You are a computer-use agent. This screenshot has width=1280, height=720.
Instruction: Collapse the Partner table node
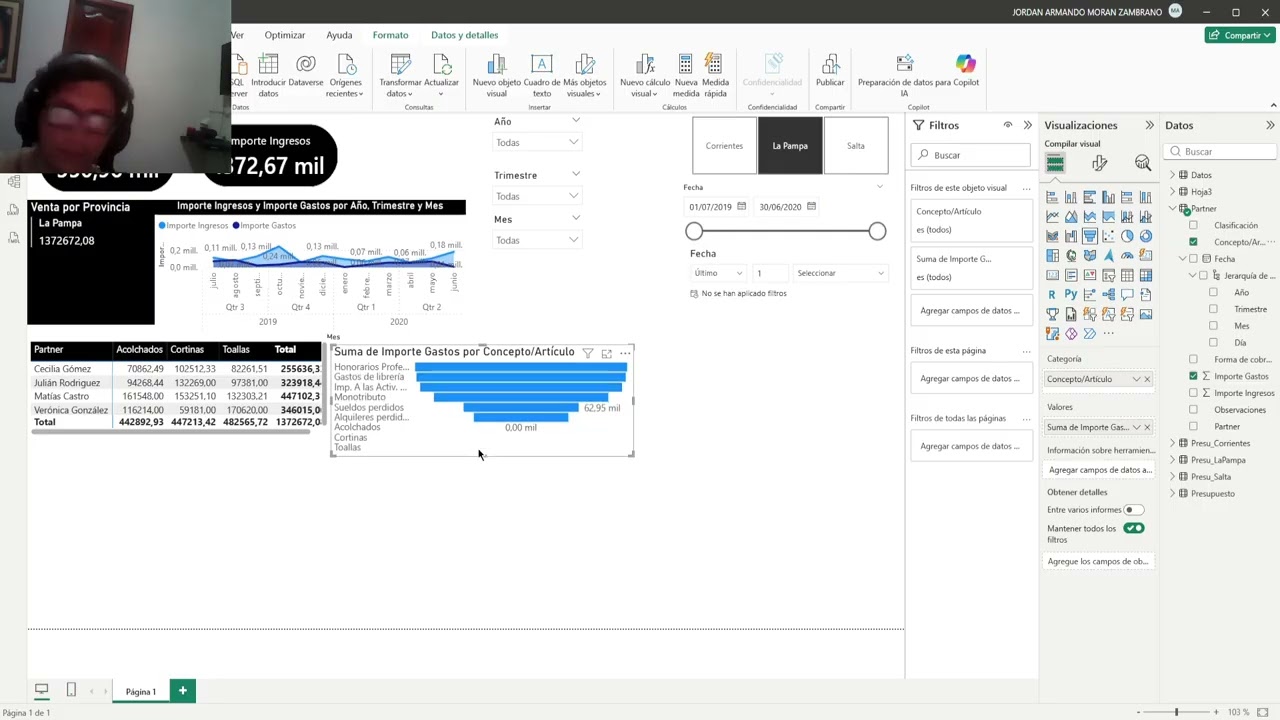[x=1173, y=208]
